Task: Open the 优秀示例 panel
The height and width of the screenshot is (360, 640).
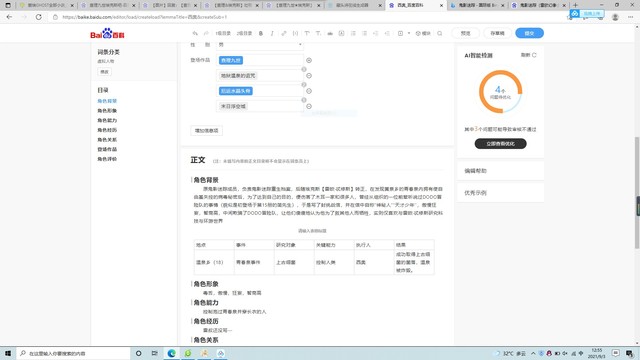Action: [500, 193]
